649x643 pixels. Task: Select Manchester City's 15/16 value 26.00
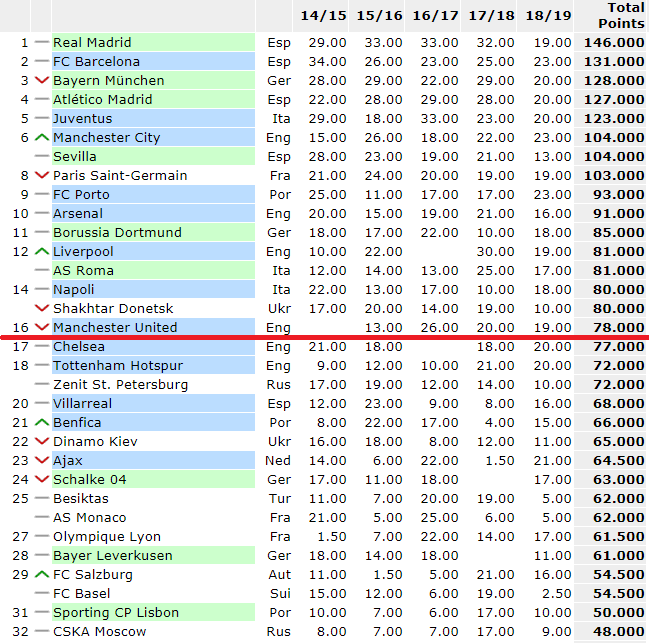[383, 137]
